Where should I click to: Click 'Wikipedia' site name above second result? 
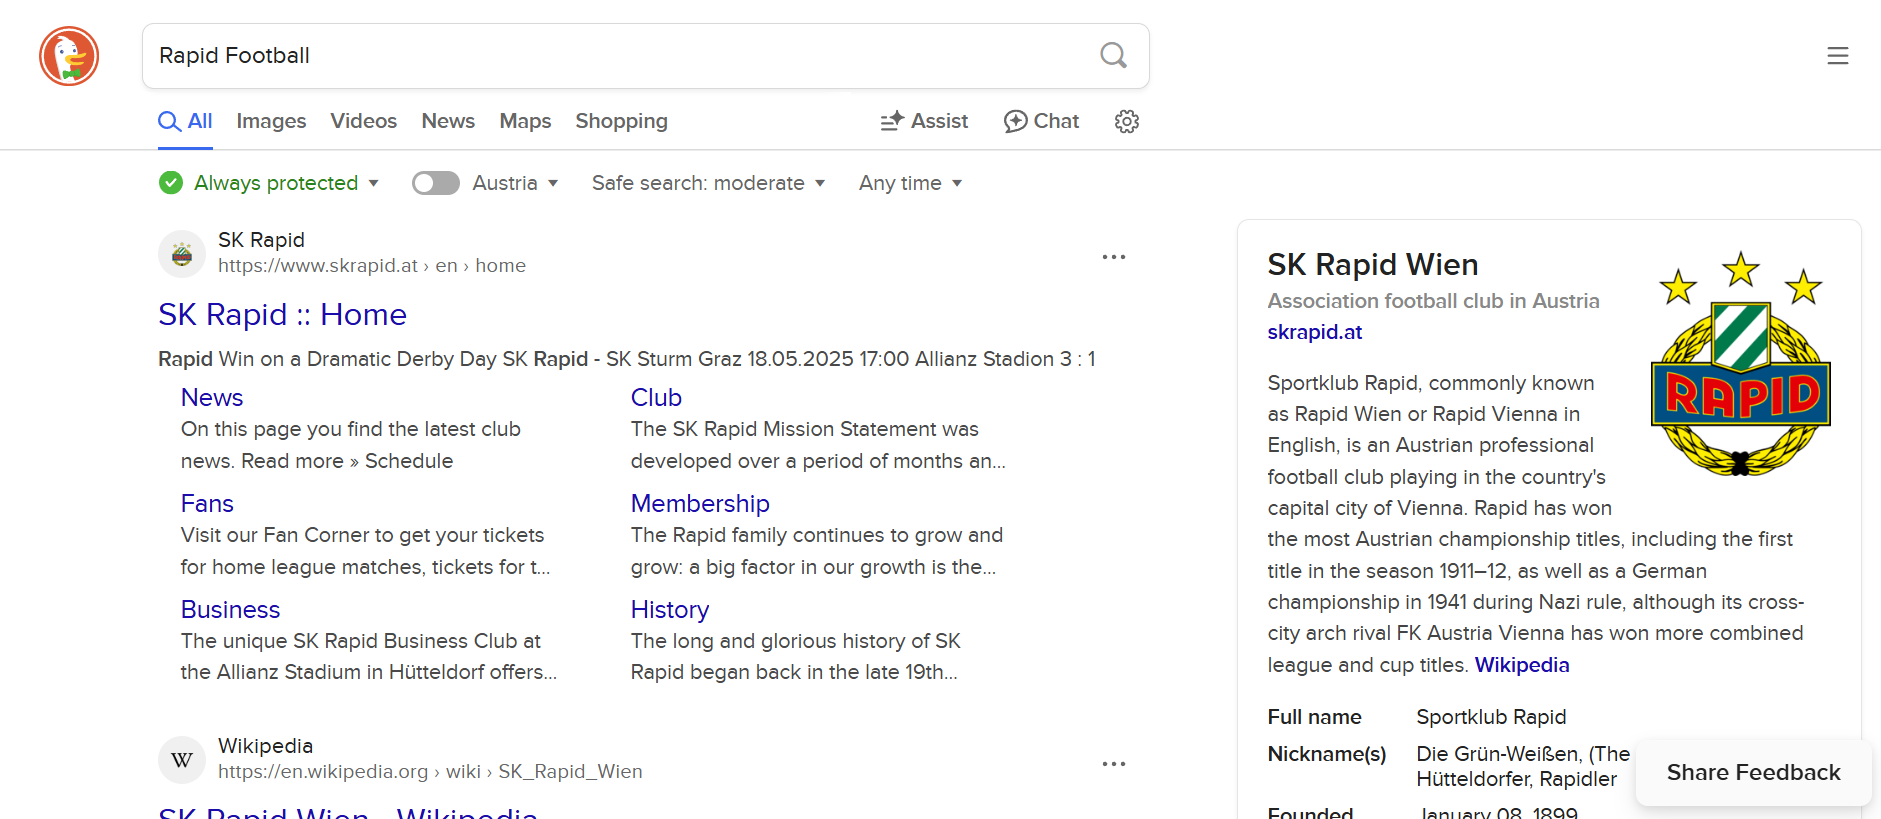coord(265,746)
